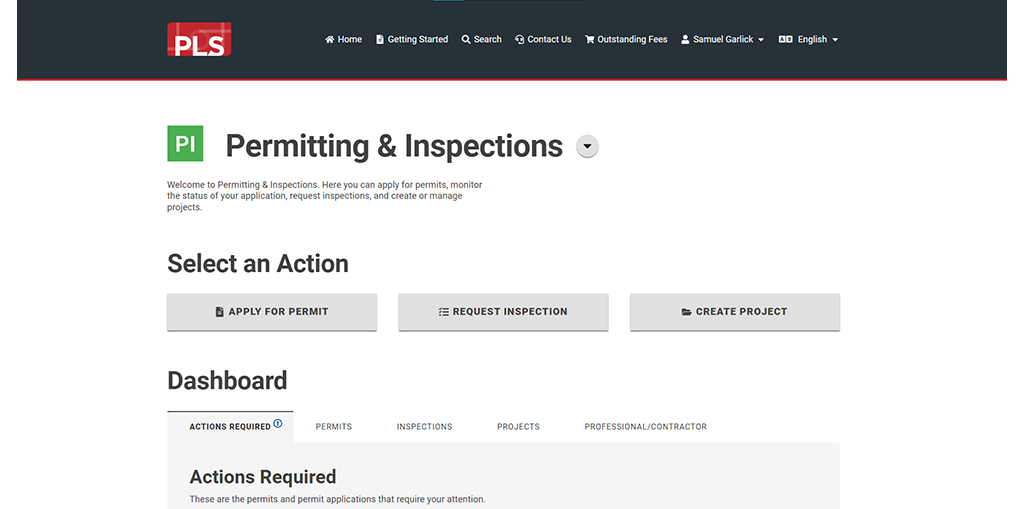Open Contact Us with the headset icon
Viewport: 1024px width, 509px height.
[520, 40]
